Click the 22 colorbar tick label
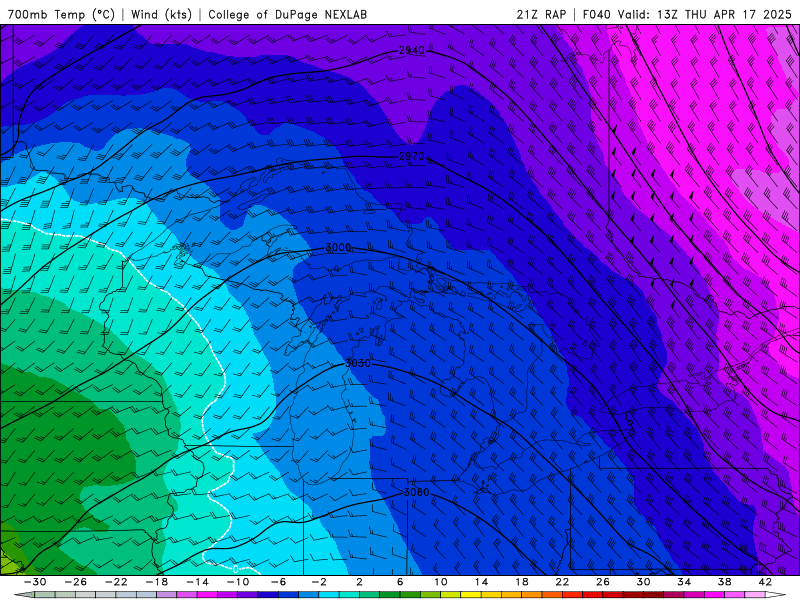This screenshot has width=800, height=600. pos(562,582)
